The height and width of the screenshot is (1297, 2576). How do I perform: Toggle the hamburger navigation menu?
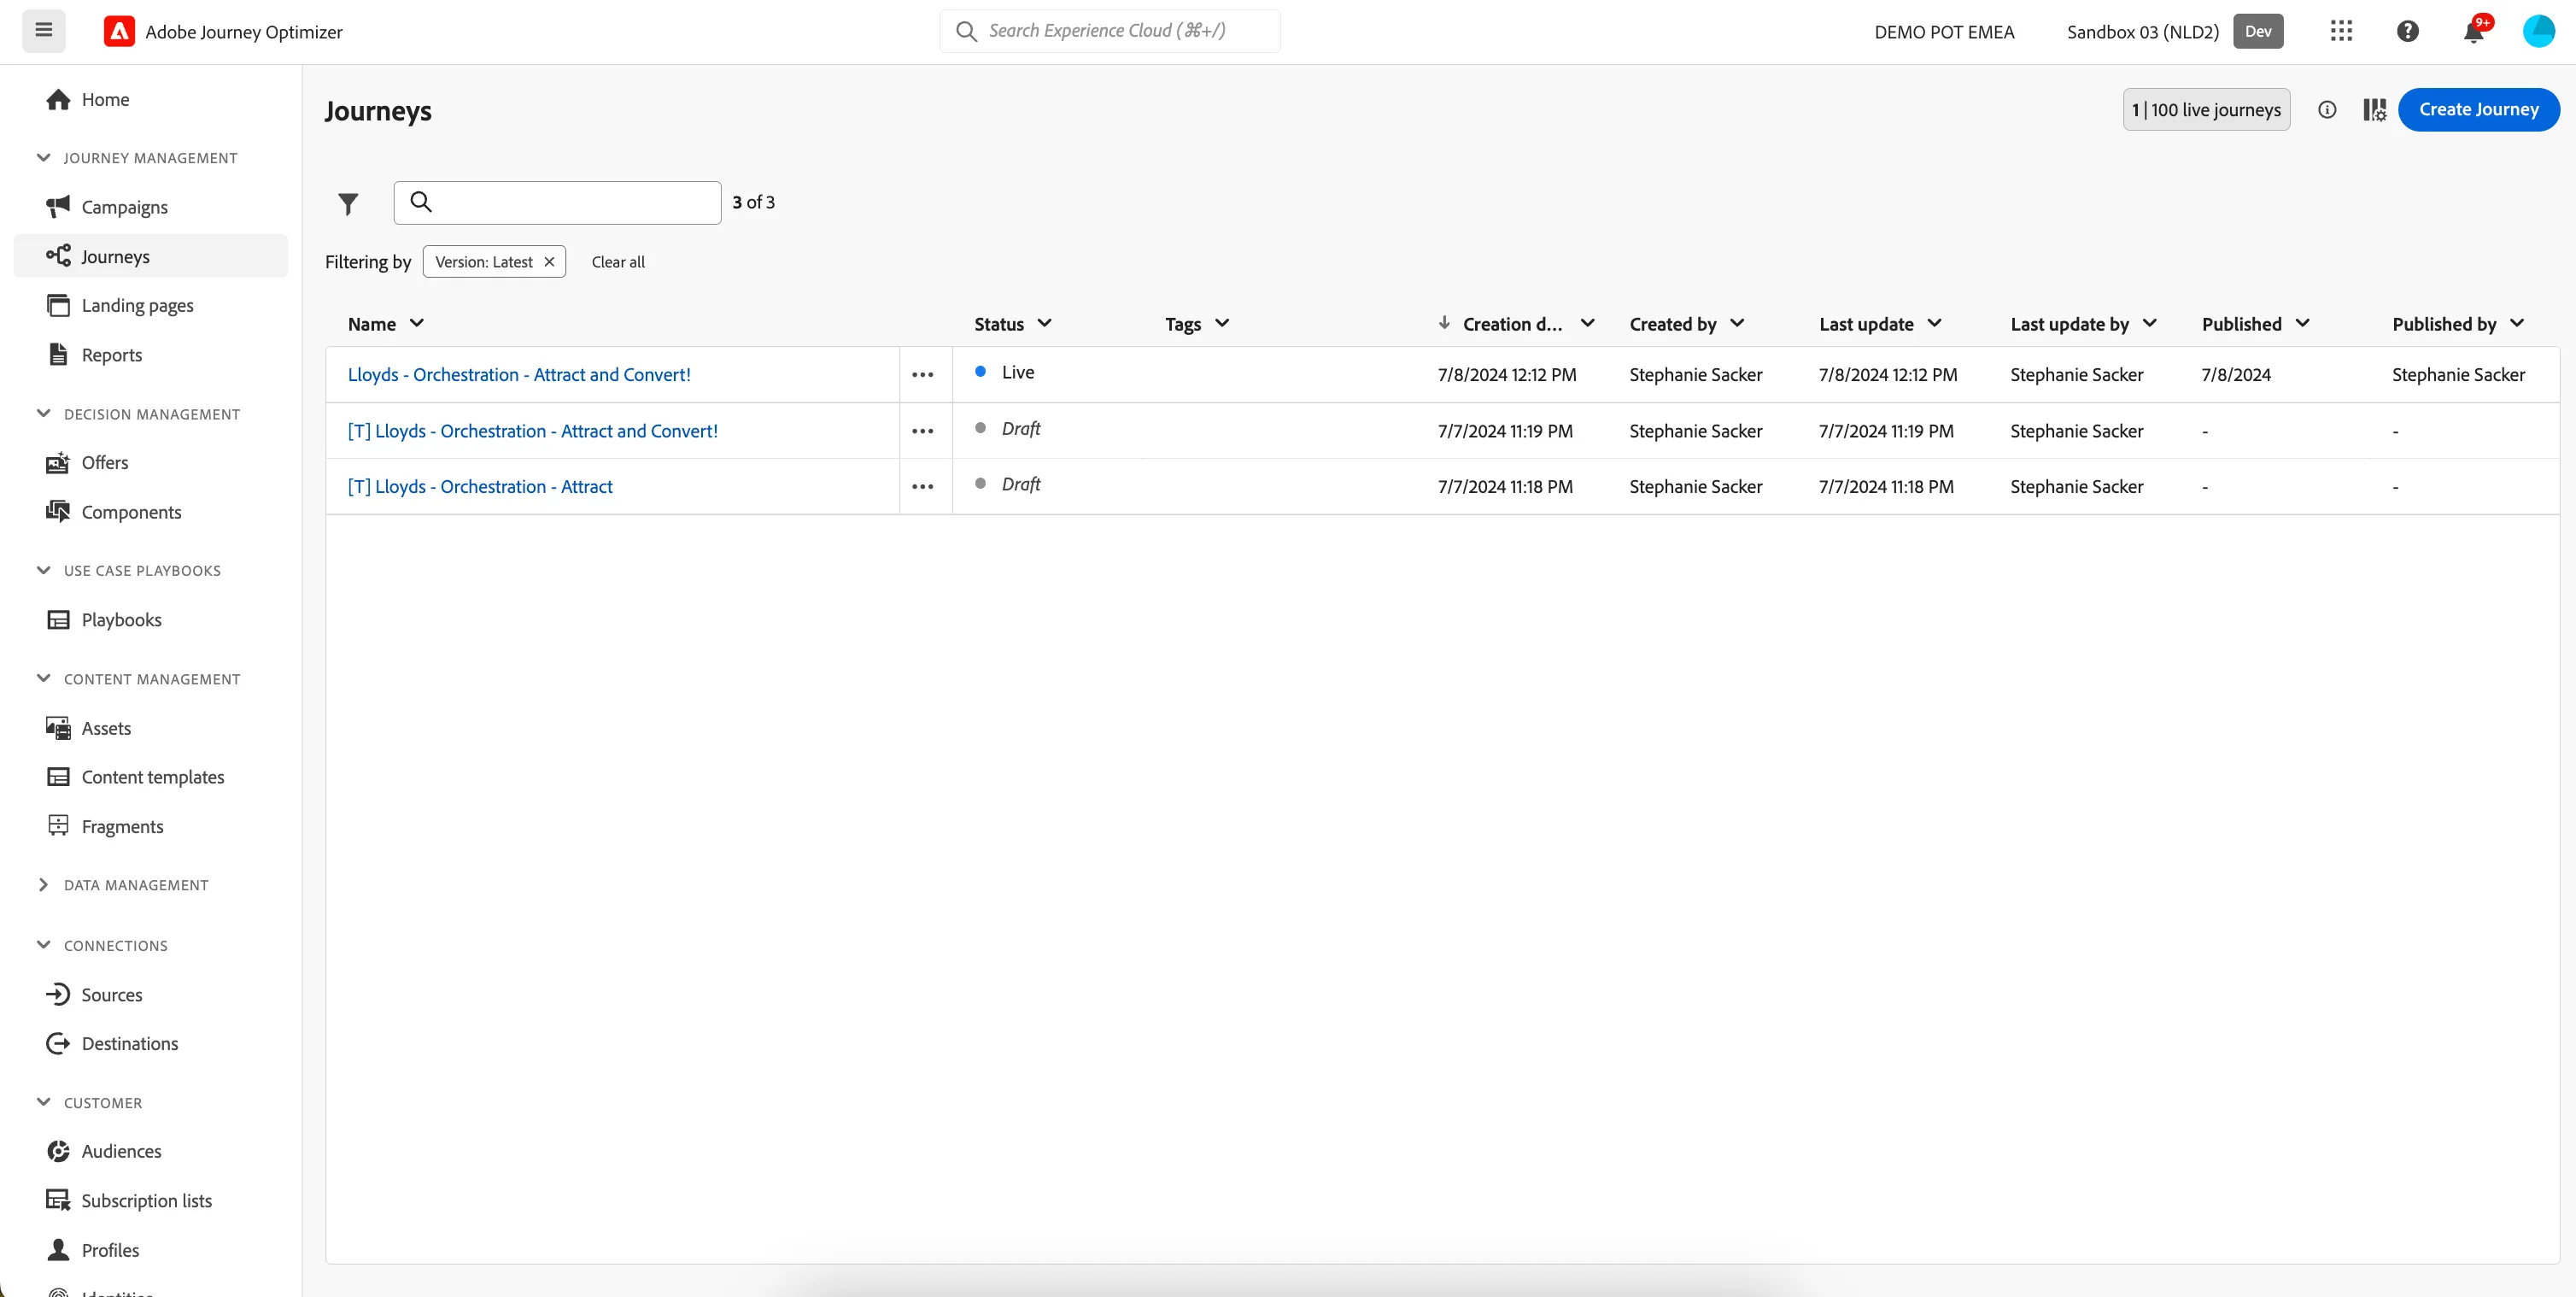click(x=44, y=31)
